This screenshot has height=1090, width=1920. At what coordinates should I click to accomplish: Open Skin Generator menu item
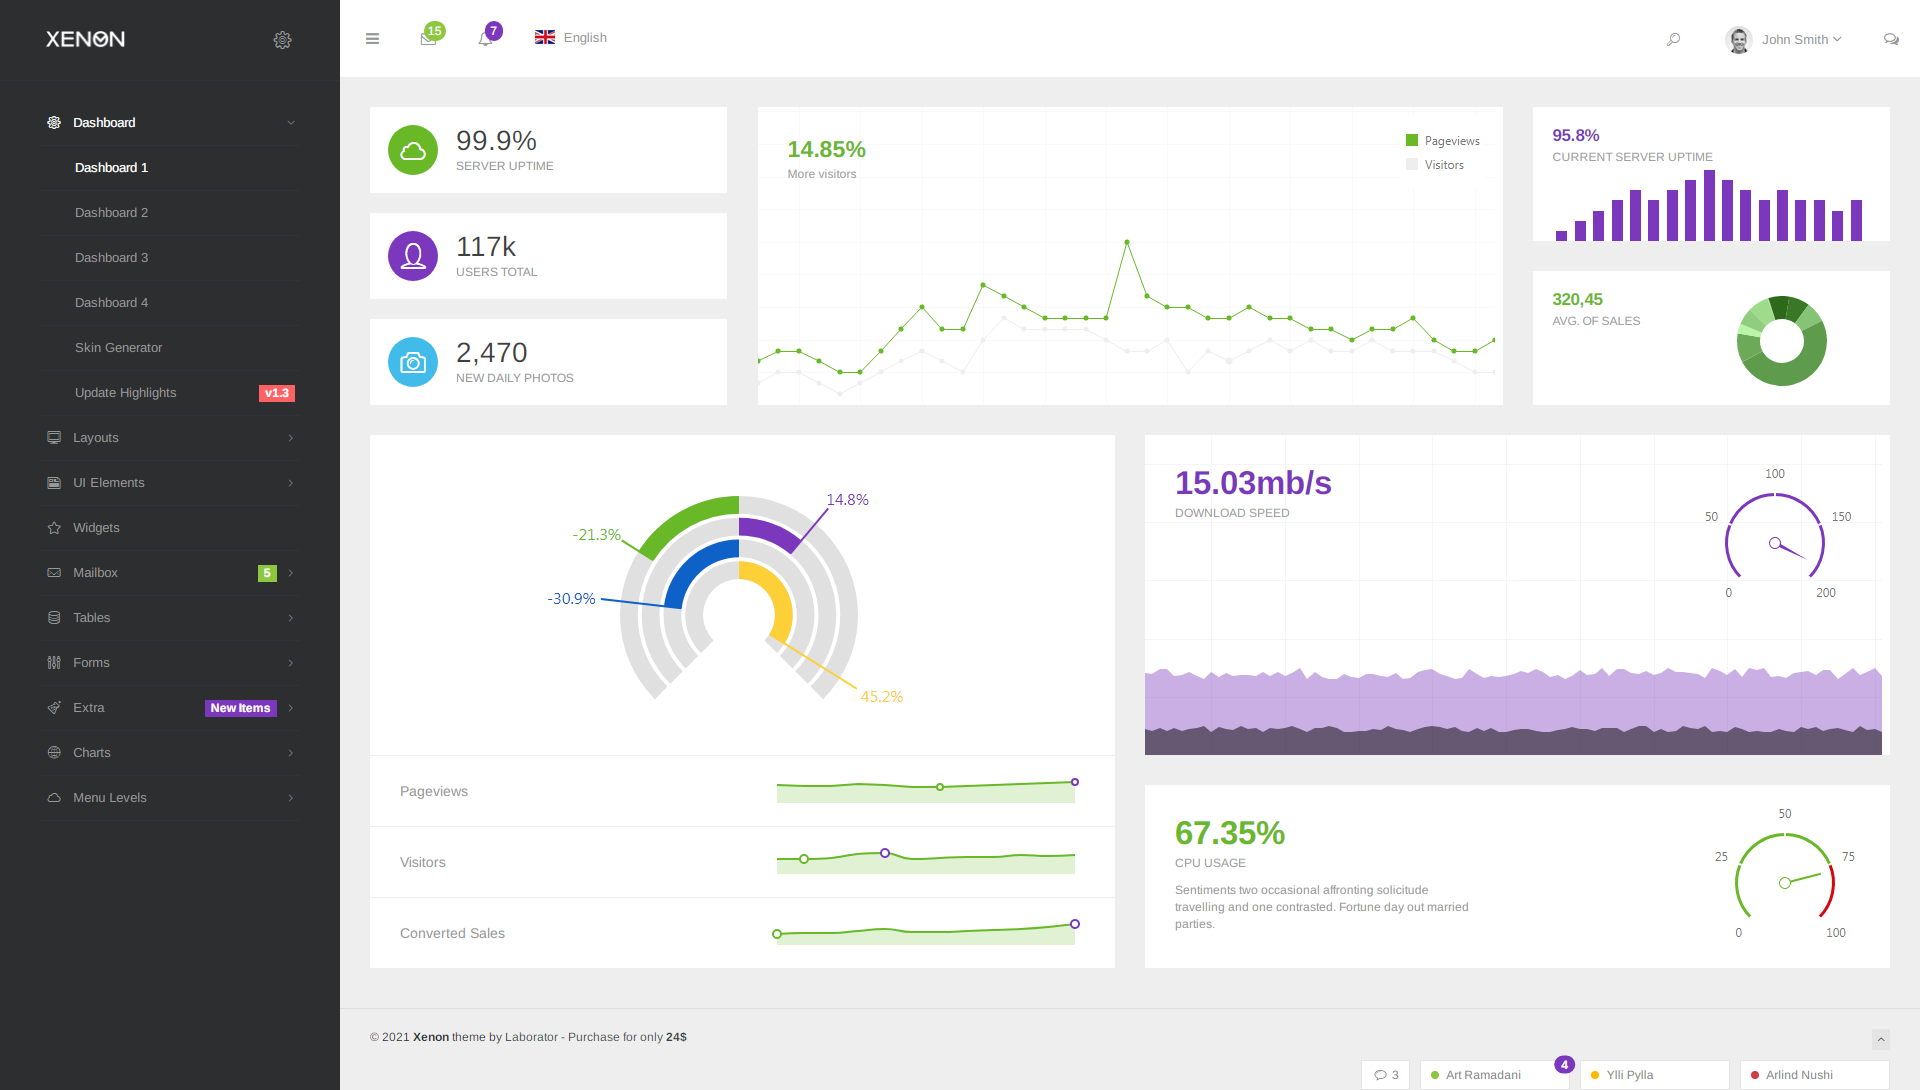pos(118,348)
